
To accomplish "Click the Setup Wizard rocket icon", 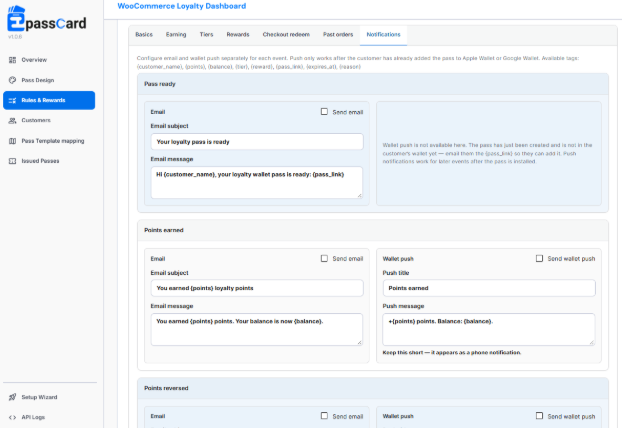I will [12, 397].
